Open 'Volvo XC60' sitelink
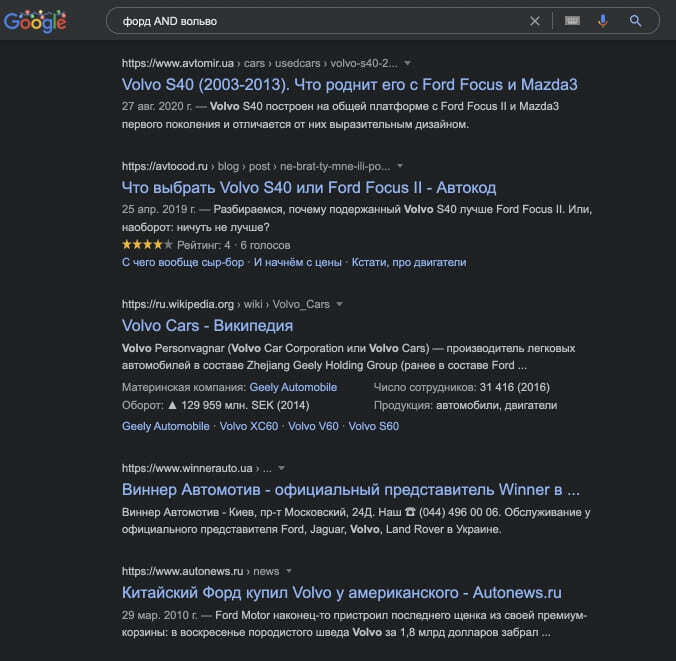Screen dimensions: 676x661 pos(249,426)
